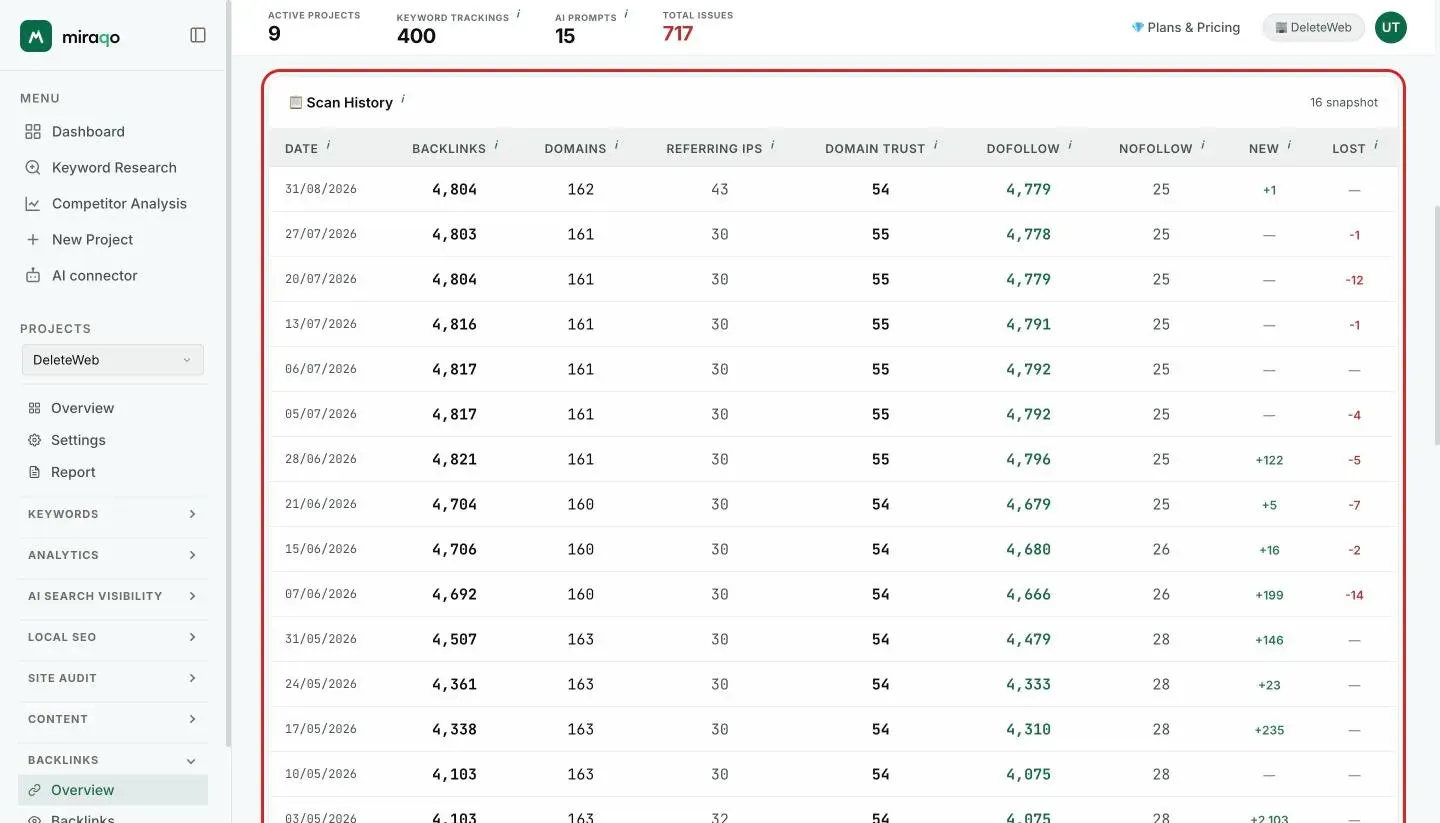The height and width of the screenshot is (823, 1440).
Task: Click the Dashboard grid icon
Action: coord(33,132)
